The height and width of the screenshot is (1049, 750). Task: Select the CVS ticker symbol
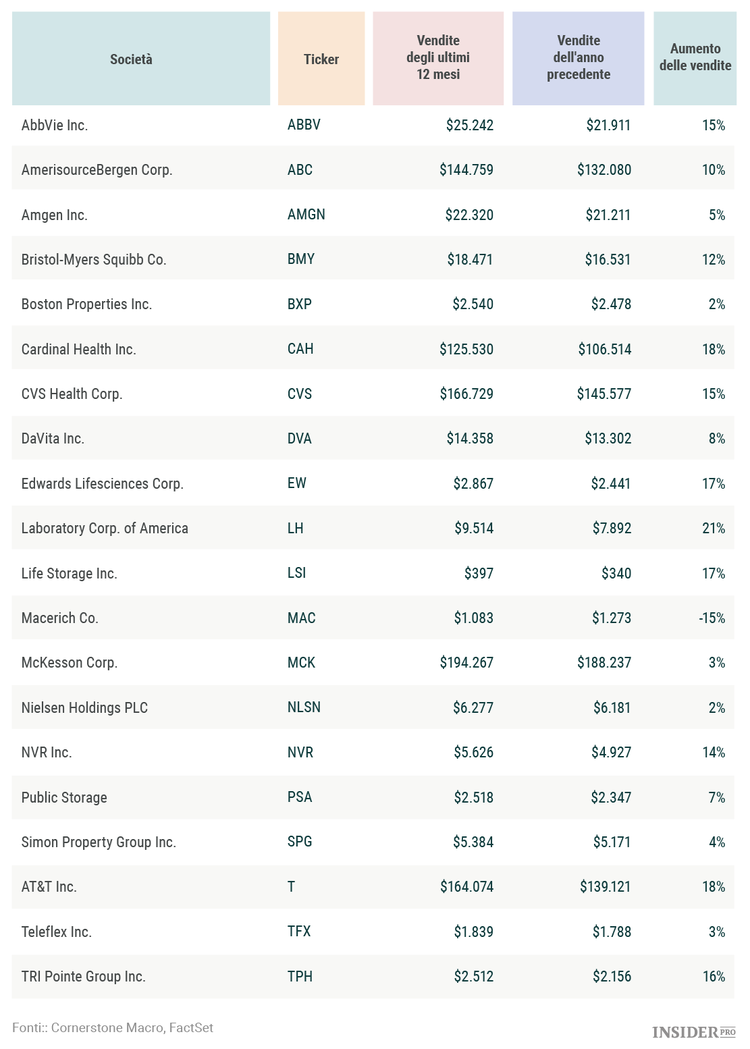300,394
